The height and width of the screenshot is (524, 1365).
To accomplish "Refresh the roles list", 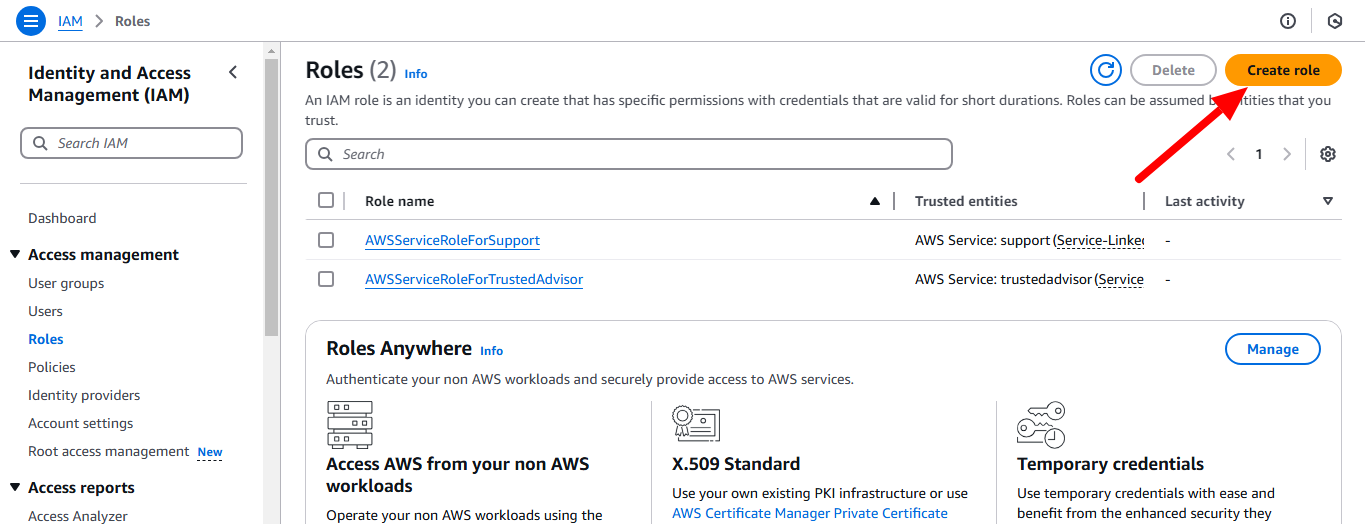I will (1106, 70).
